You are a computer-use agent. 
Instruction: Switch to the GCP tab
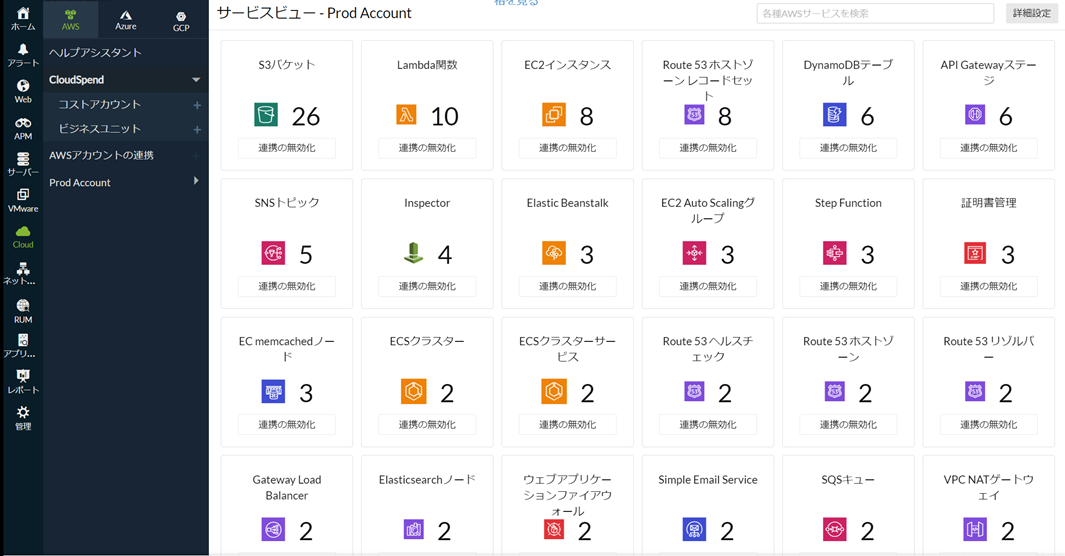[181, 20]
